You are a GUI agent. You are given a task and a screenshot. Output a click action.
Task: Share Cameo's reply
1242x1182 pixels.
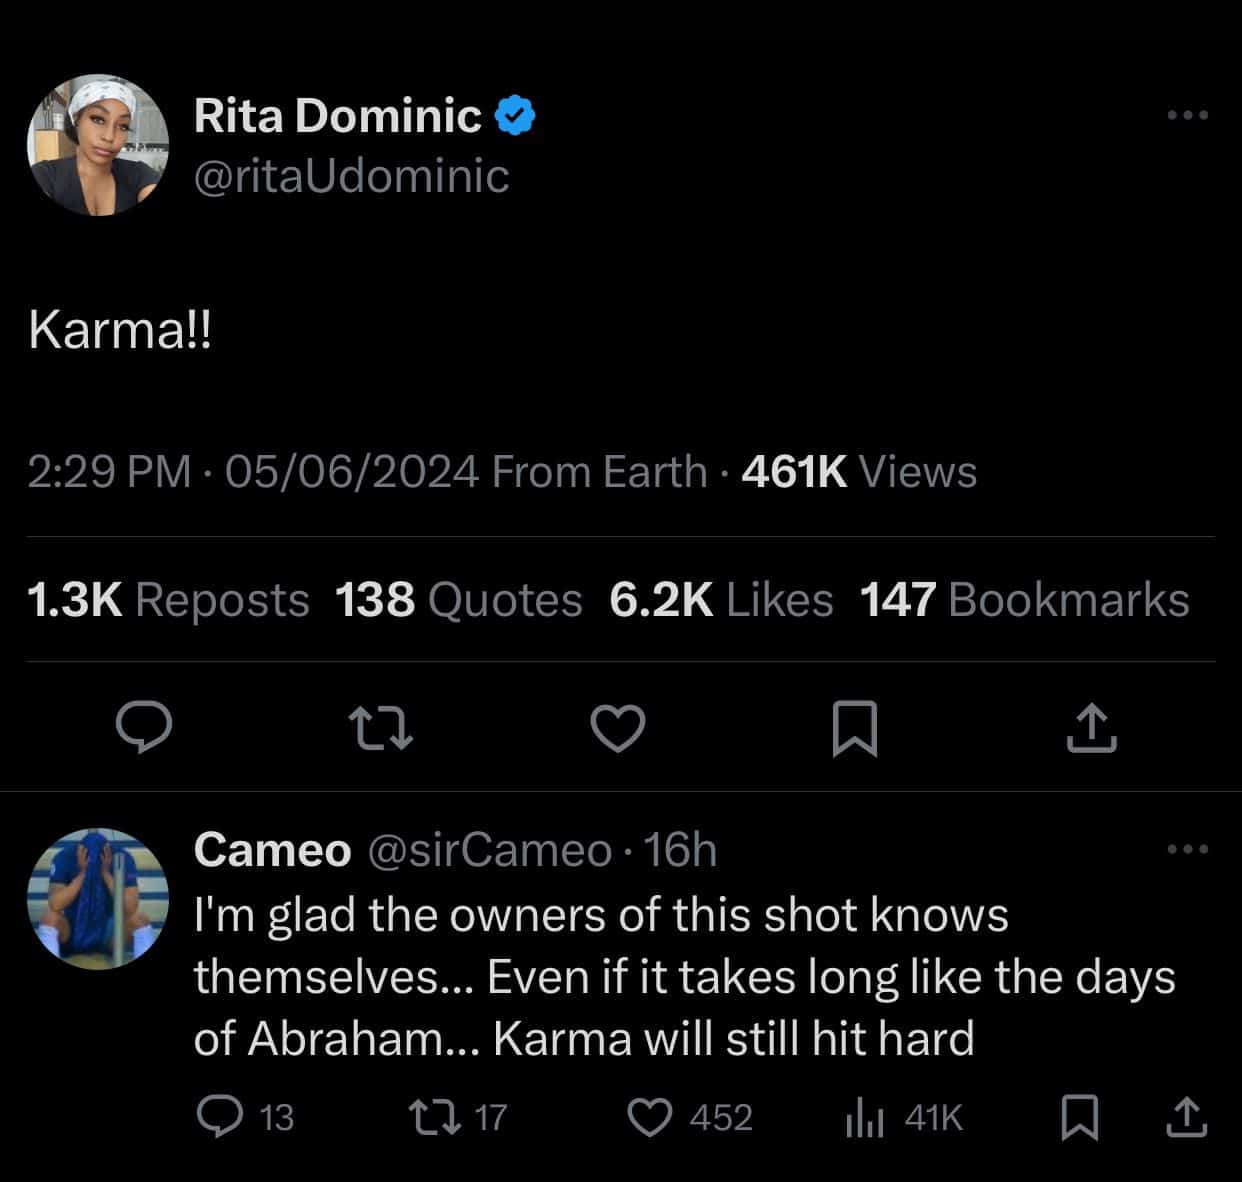pos(1187,1117)
